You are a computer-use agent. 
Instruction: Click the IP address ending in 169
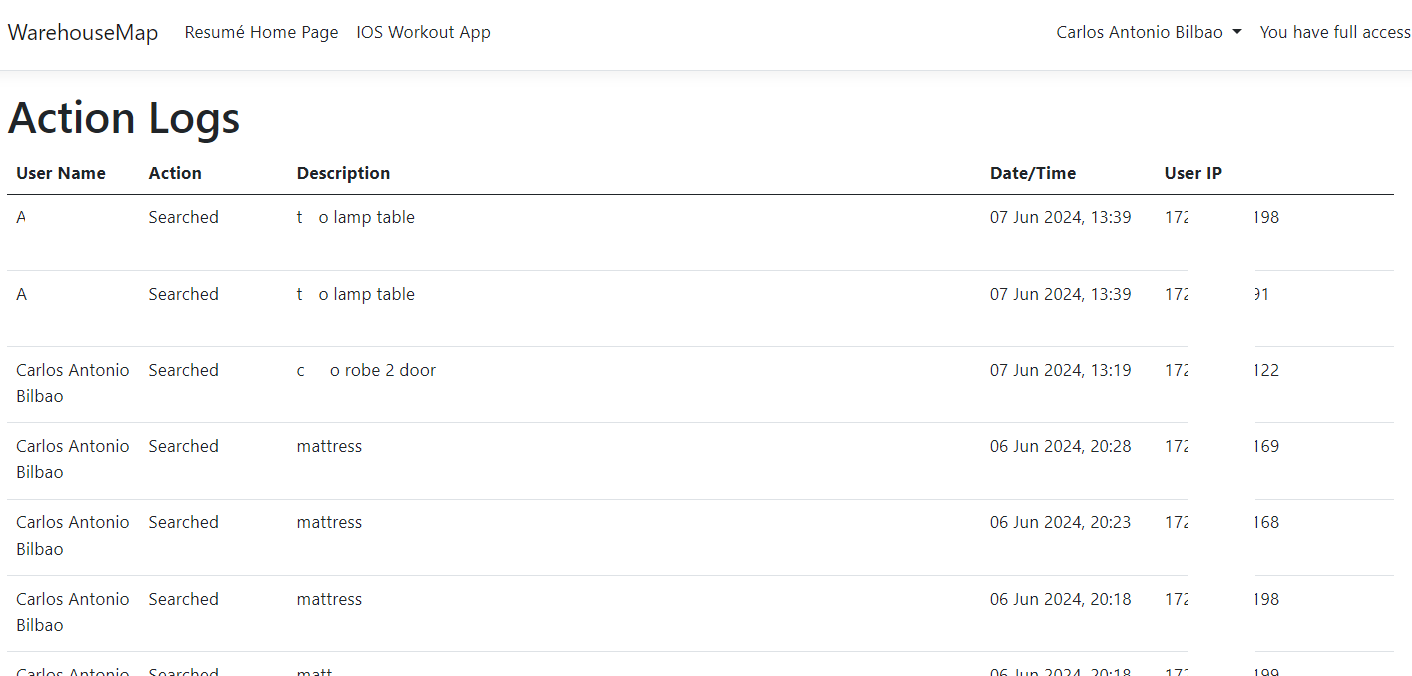point(1222,446)
